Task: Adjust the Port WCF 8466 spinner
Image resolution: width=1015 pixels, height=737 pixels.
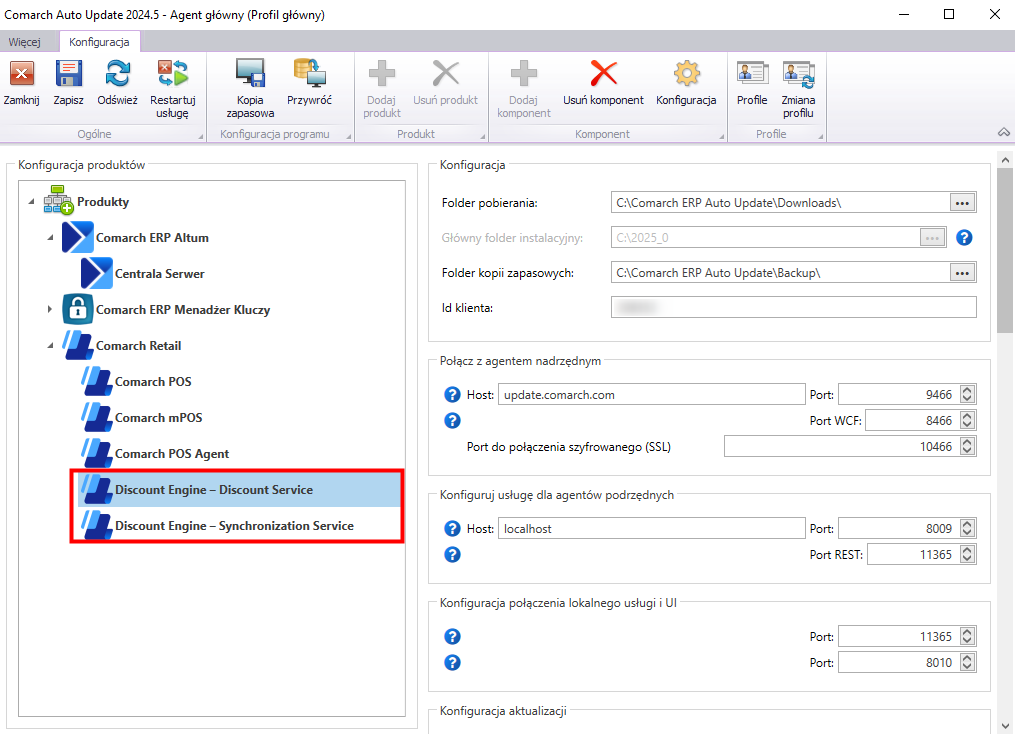Action: click(x=967, y=421)
